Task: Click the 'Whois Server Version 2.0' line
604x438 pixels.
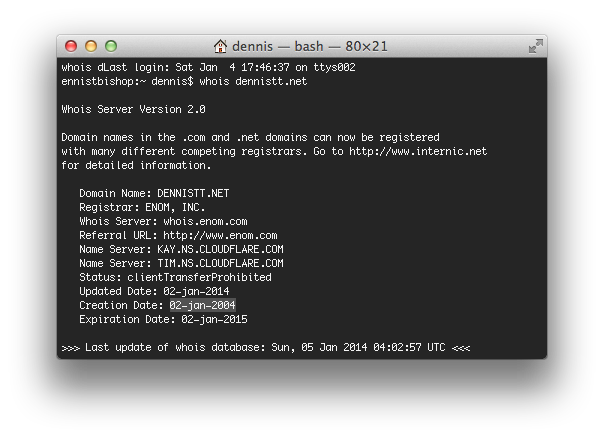Action: pos(133,109)
